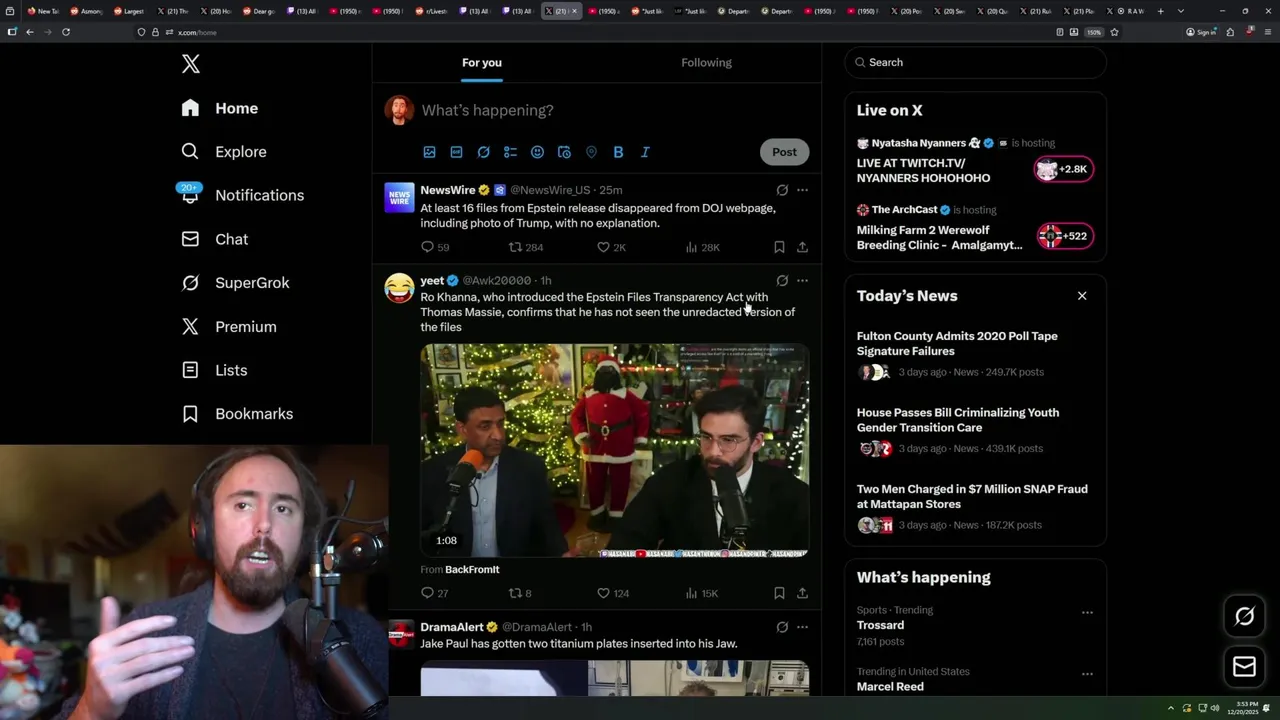Image resolution: width=1280 pixels, height=720 pixels.
Task: Open the floating messages envelope button
Action: click(x=1244, y=666)
